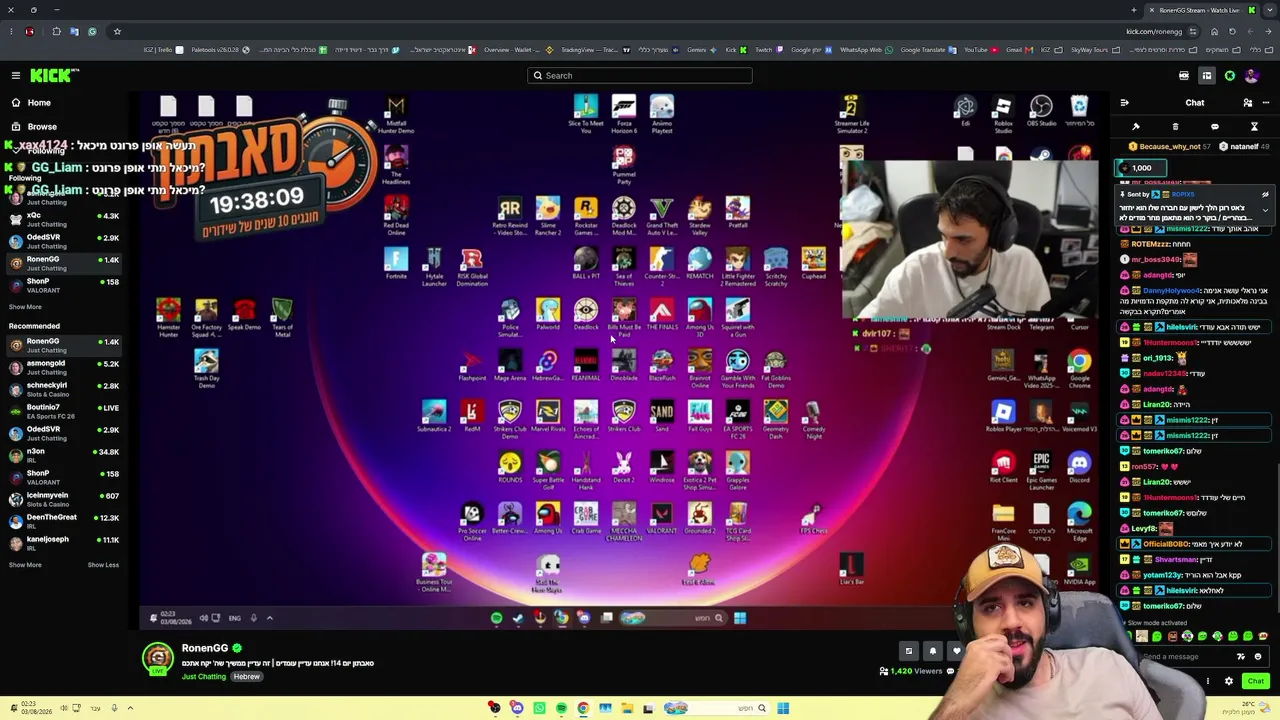
Task: Click the KICK logo
Action: (55, 75)
